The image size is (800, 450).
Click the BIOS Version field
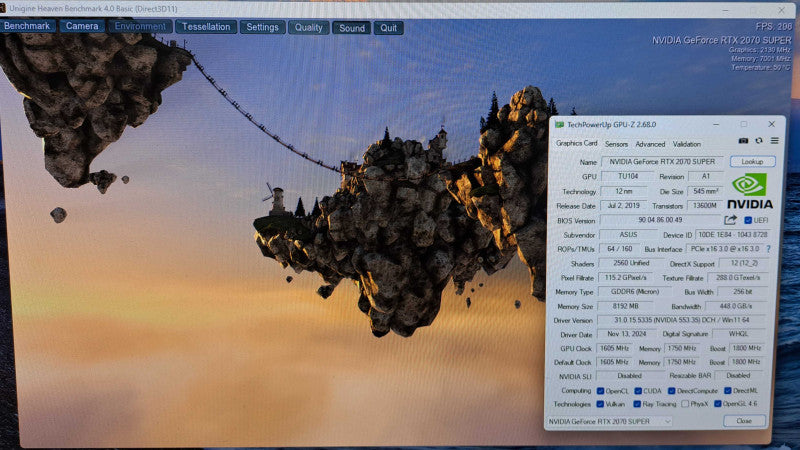[x=660, y=220]
